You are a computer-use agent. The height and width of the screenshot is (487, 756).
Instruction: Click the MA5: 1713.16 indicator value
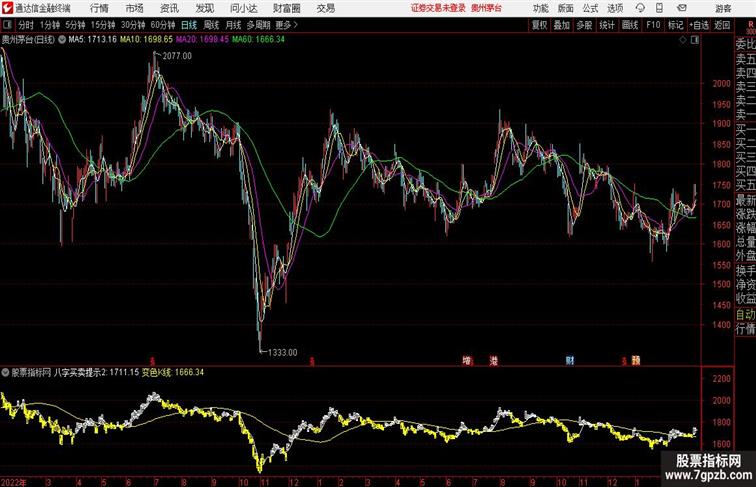(93, 40)
